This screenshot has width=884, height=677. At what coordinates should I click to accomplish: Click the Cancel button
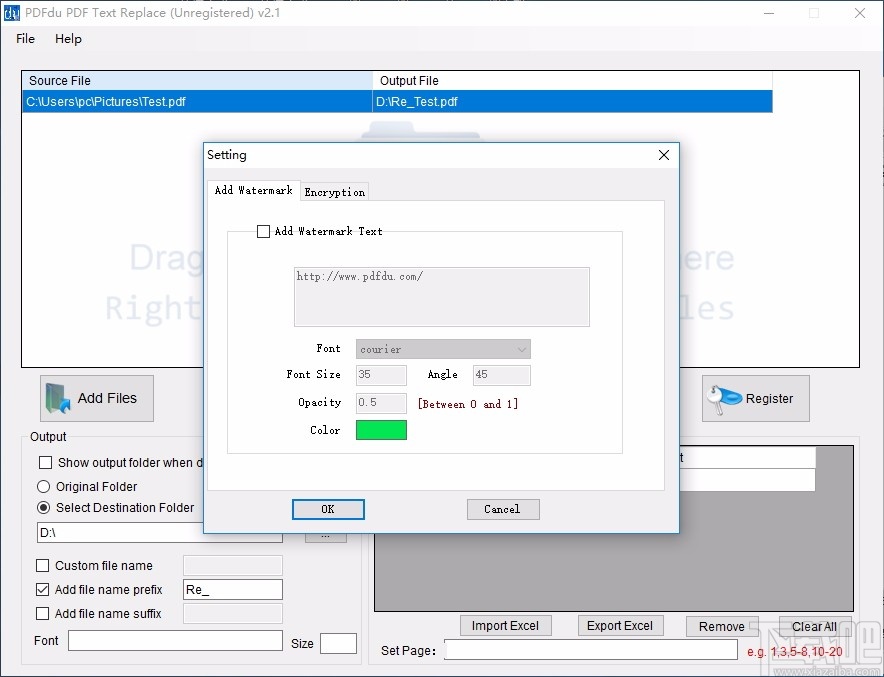click(503, 509)
